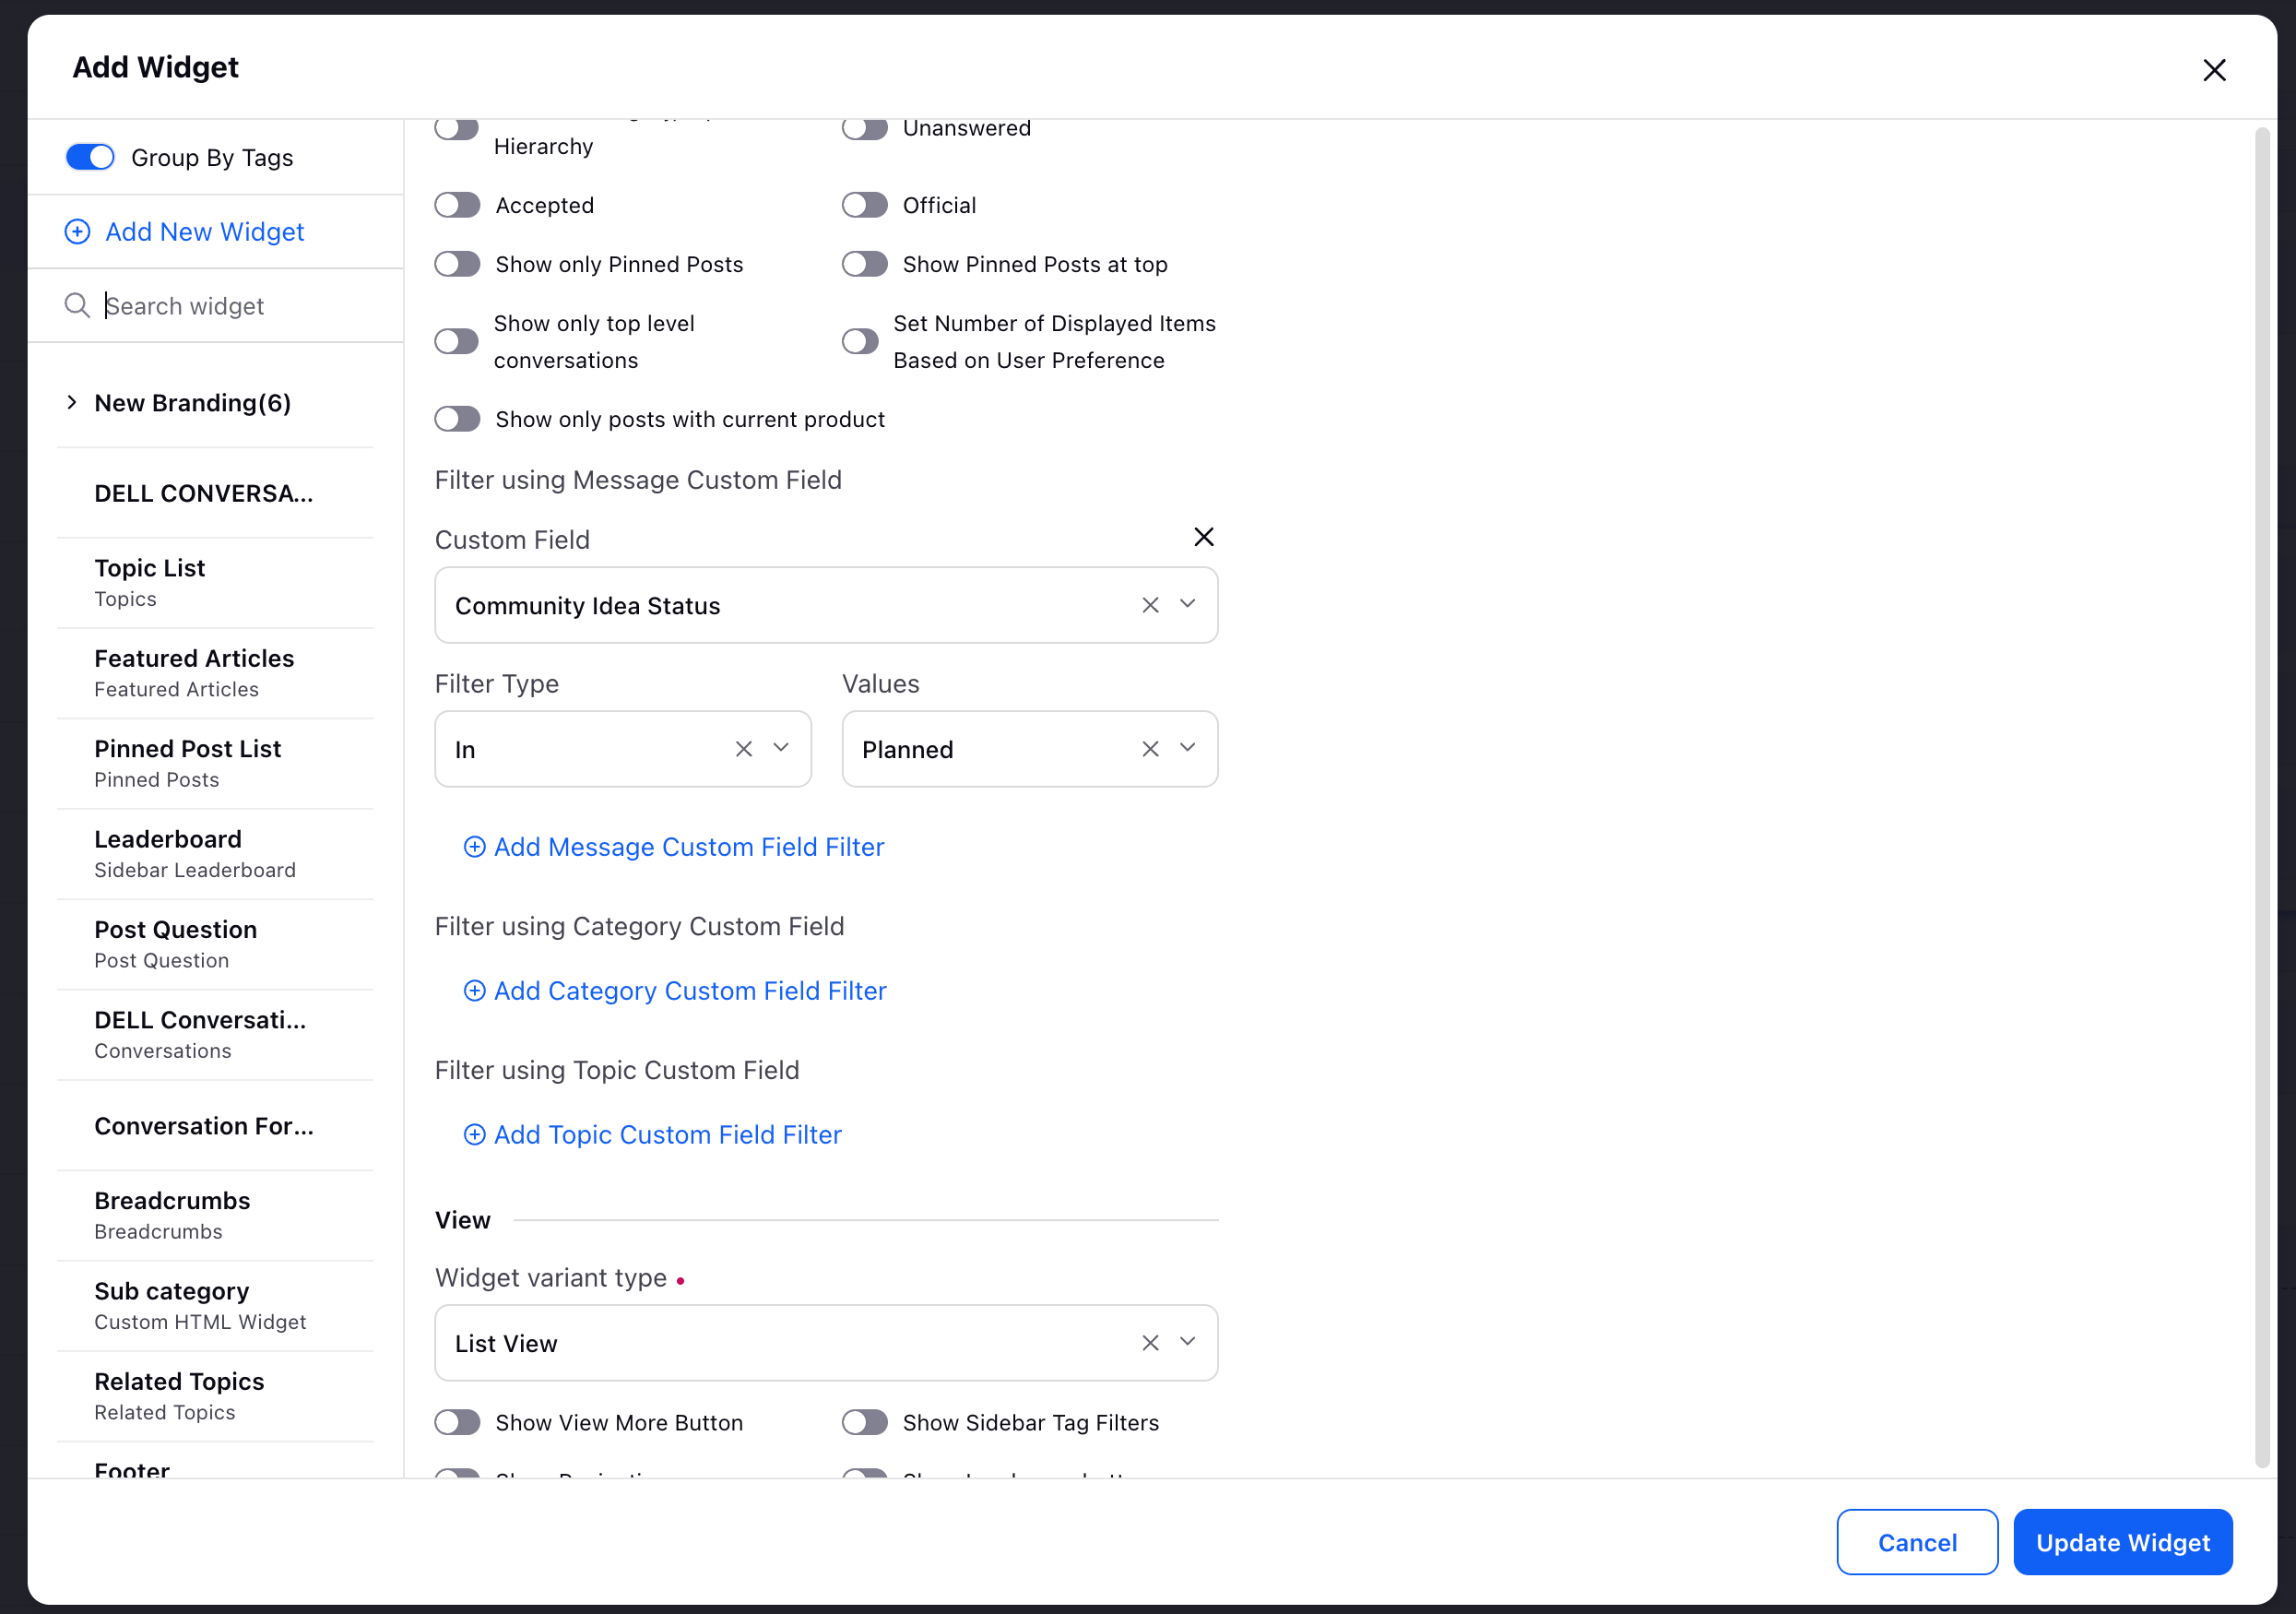Open the Values dropdown arrow
This screenshot has height=1614, width=2296.
click(1188, 748)
